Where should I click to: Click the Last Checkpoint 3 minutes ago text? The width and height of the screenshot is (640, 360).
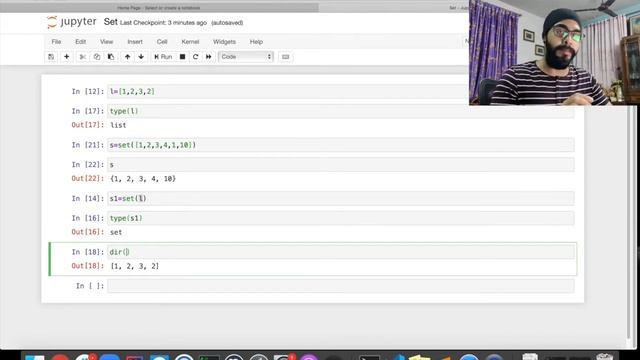click(163, 23)
